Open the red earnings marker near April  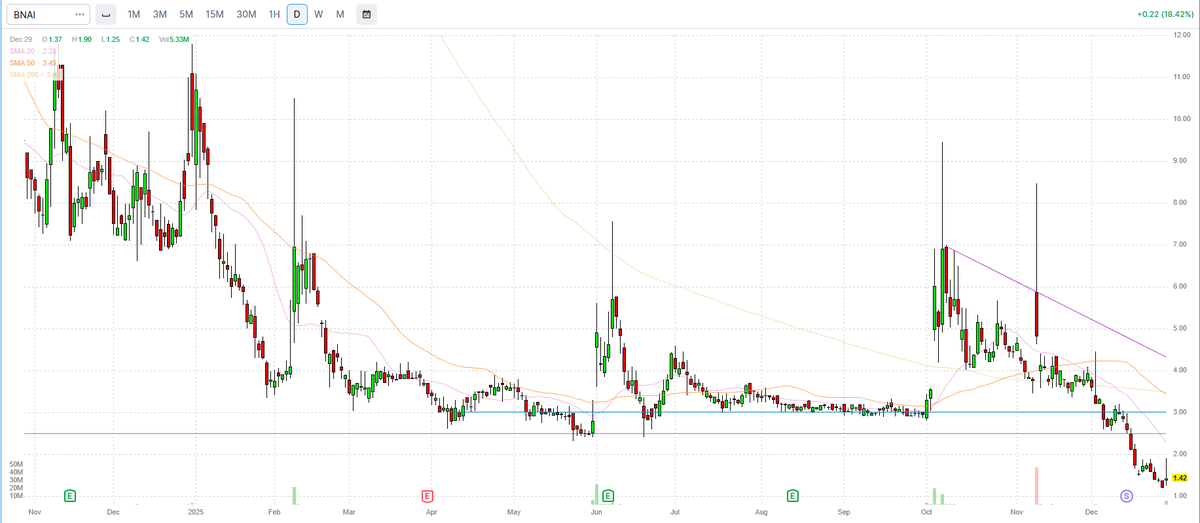427,496
